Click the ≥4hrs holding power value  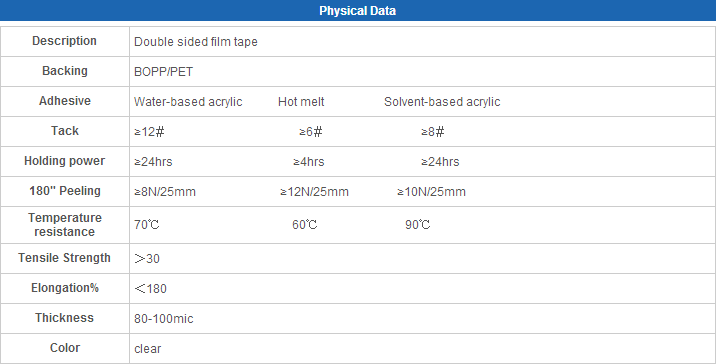click(x=309, y=162)
